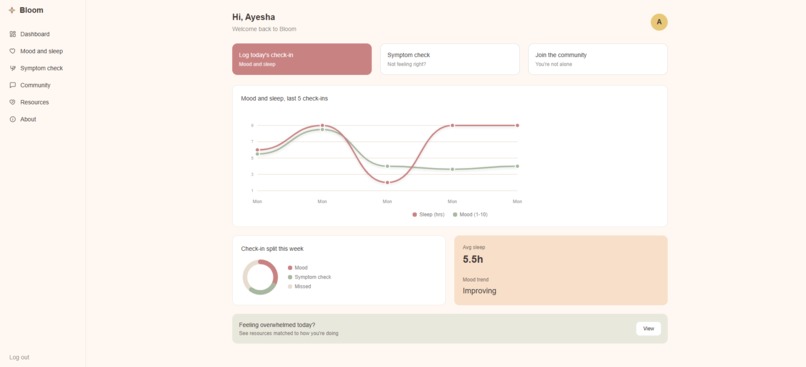Click the last Sleep data point on chart

(517, 125)
